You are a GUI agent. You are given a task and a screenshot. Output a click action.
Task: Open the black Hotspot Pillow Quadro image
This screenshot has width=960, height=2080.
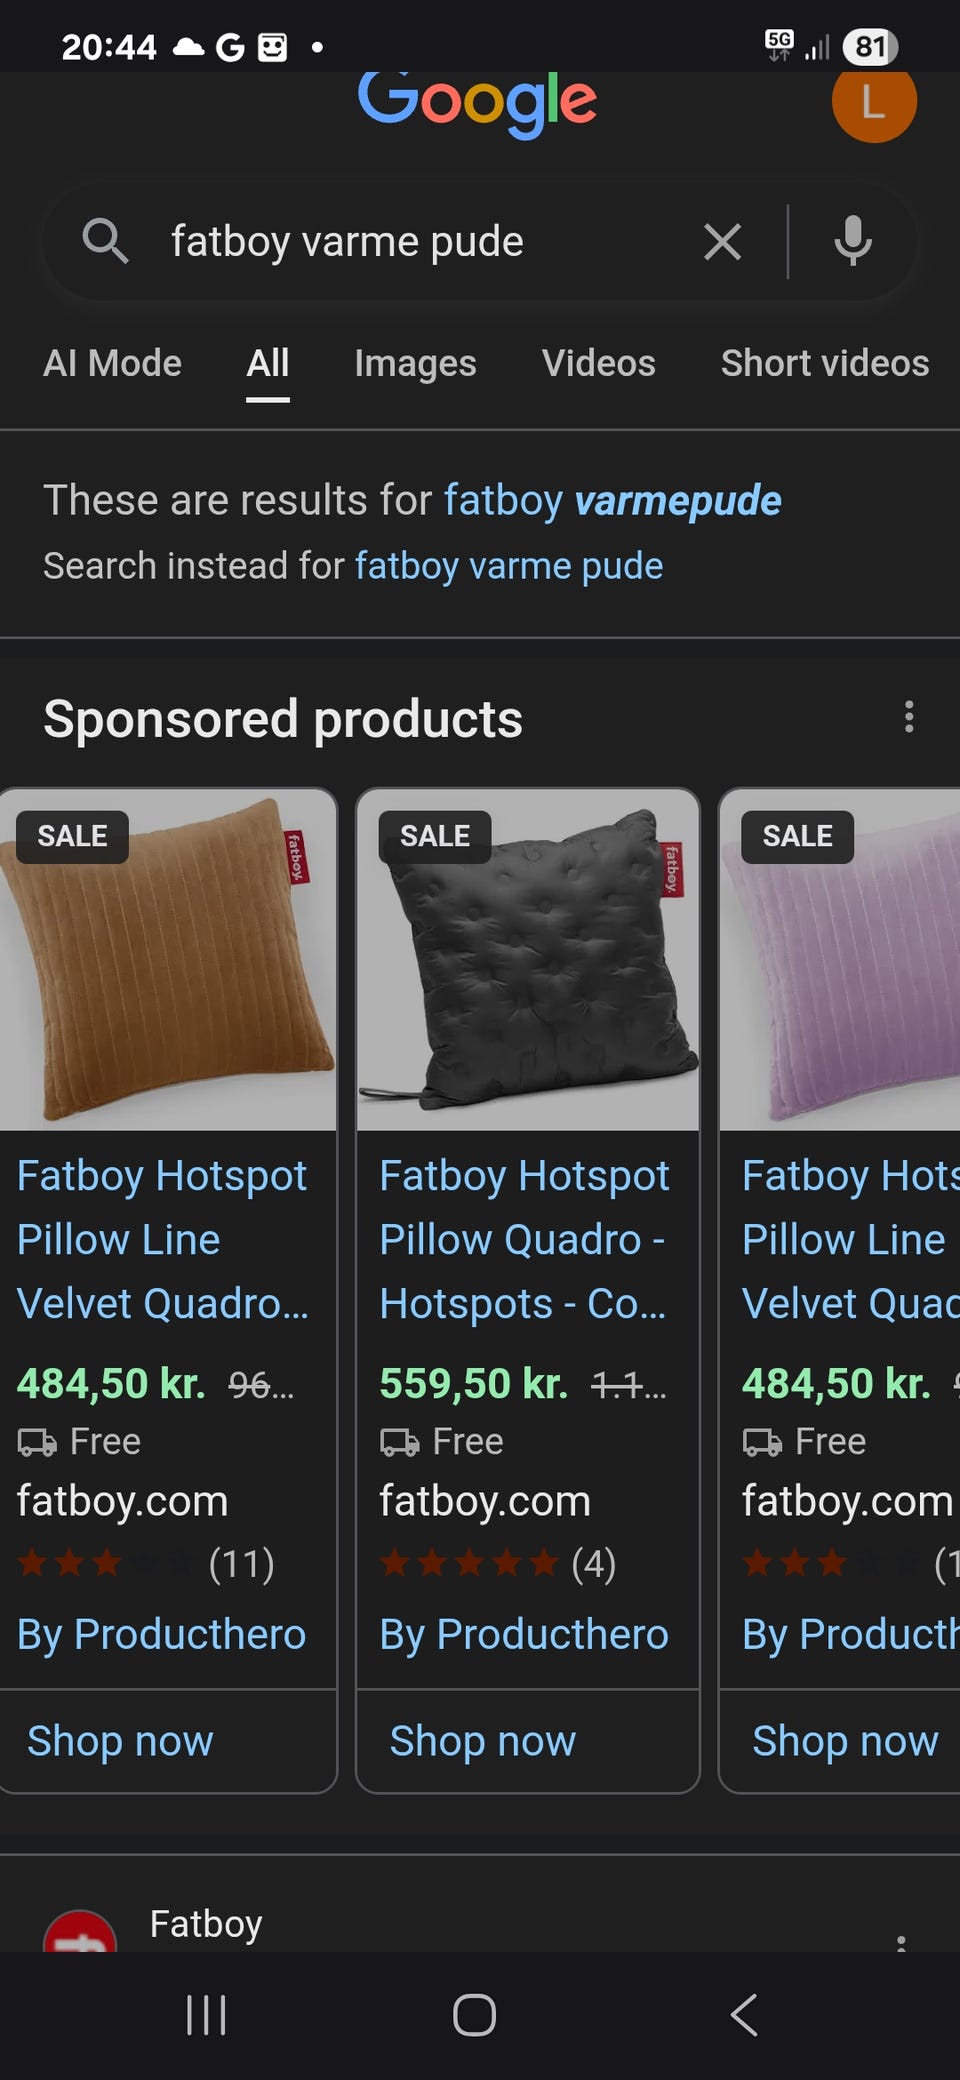pyautogui.click(x=527, y=960)
